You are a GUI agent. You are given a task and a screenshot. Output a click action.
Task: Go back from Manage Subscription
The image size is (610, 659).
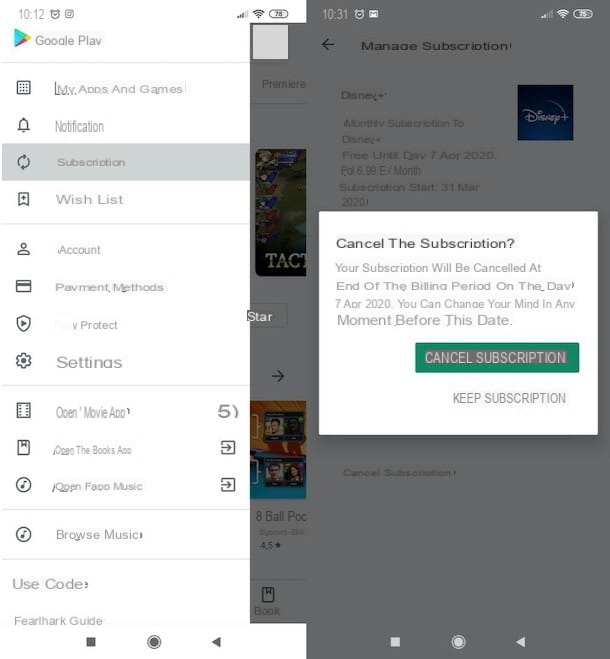pyautogui.click(x=328, y=45)
